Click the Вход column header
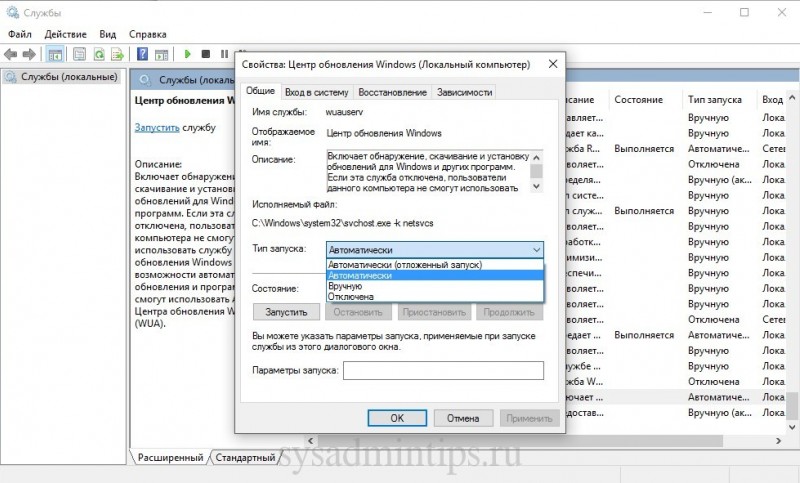The image size is (800, 483). tap(772, 100)
